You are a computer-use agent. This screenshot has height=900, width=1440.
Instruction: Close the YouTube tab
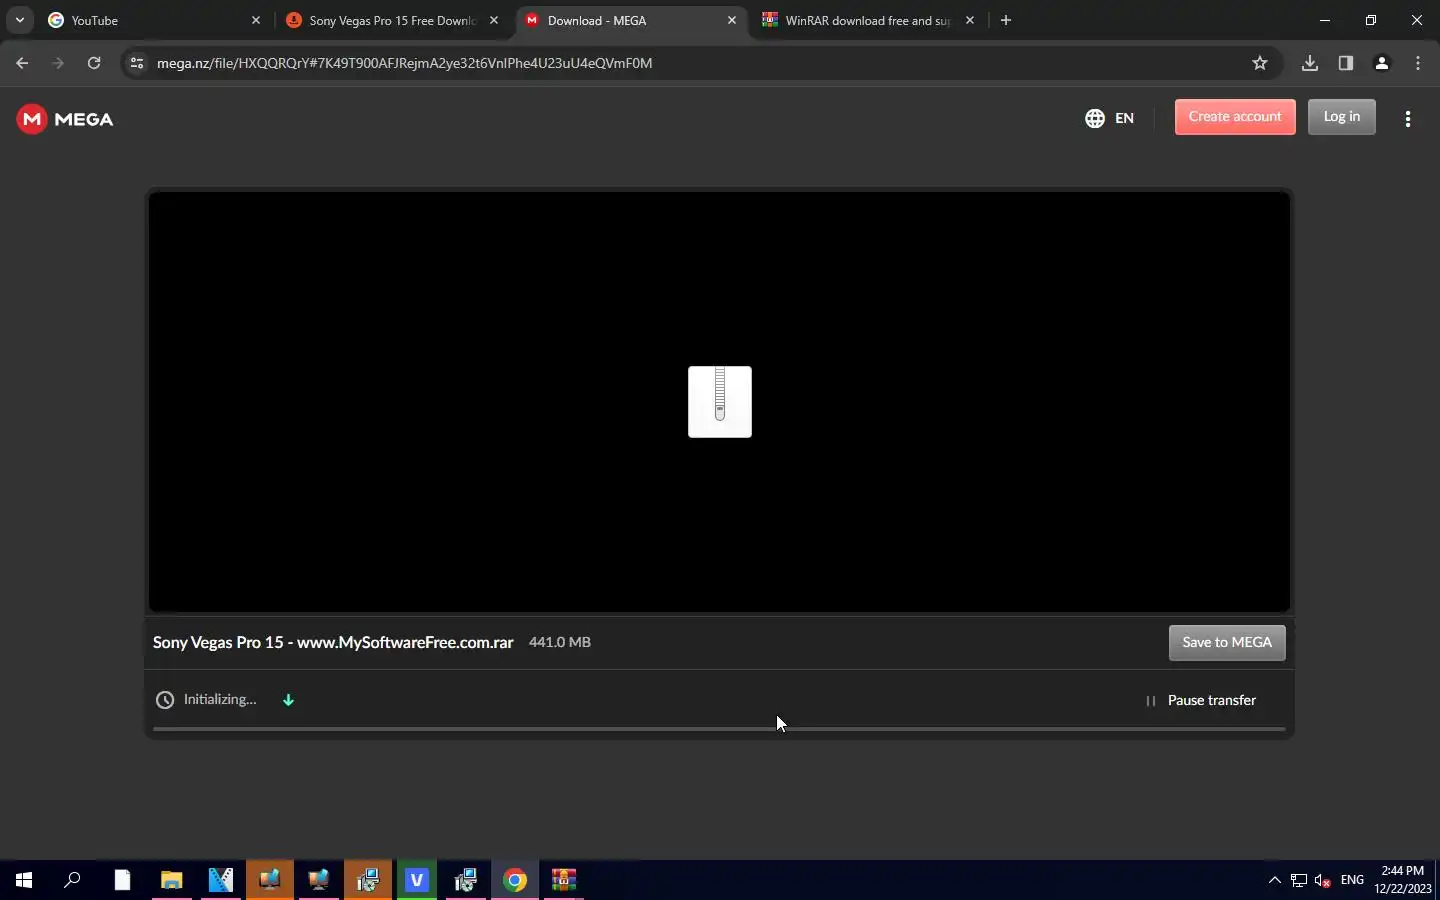click(x=256, y=20)
